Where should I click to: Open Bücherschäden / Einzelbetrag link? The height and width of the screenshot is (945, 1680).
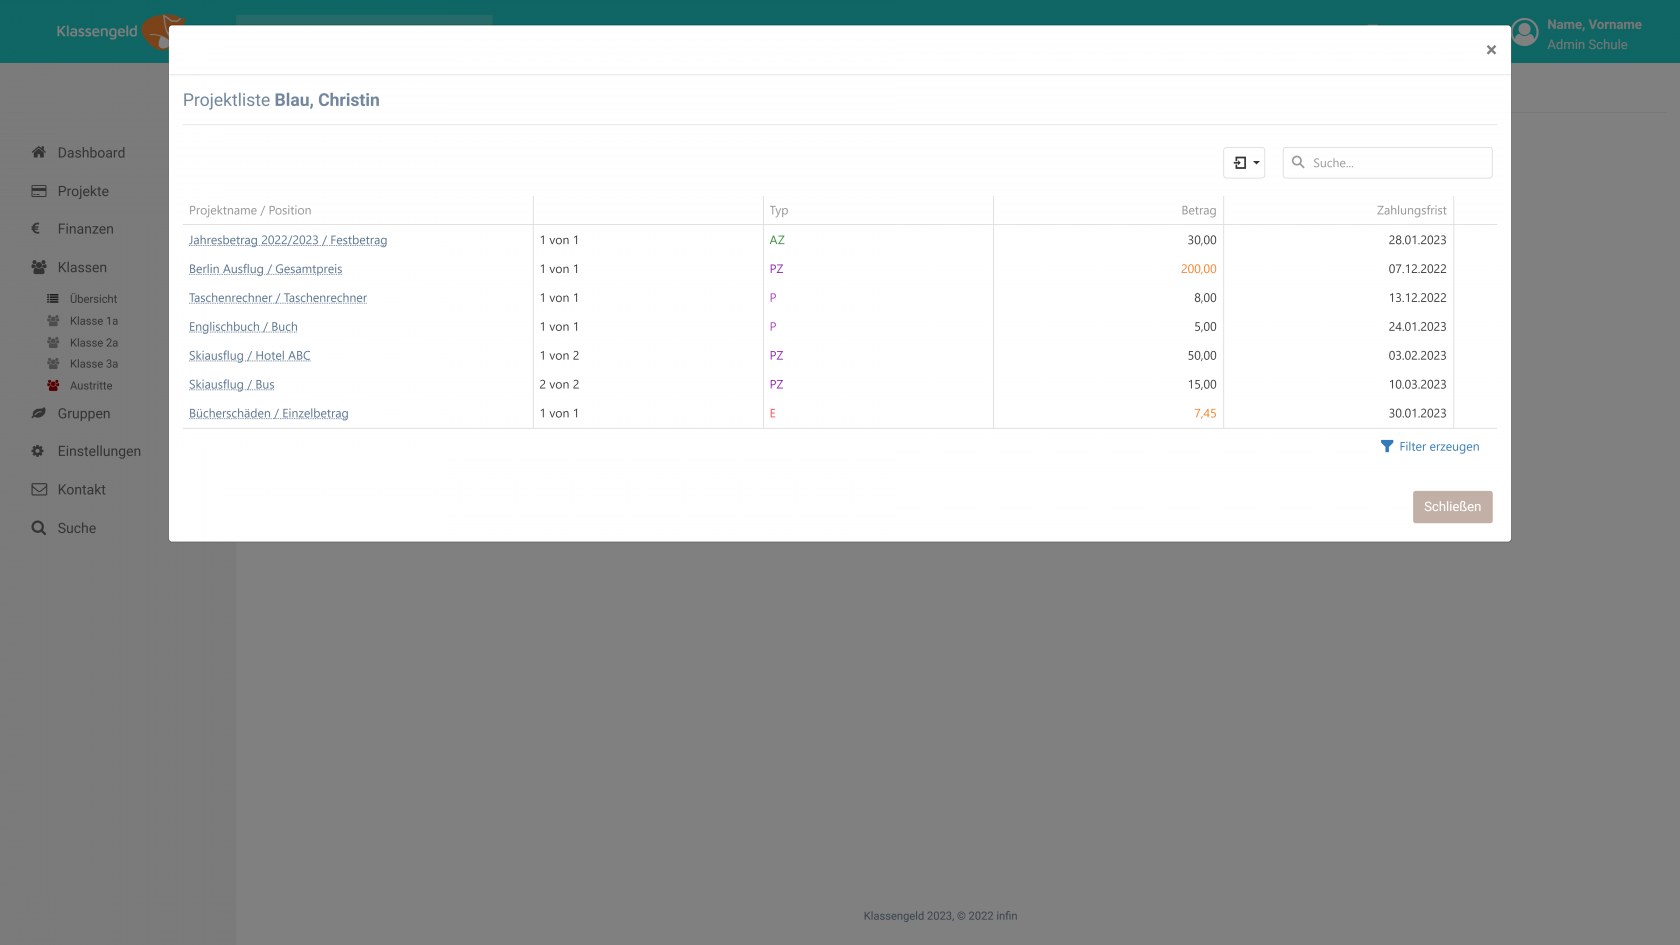coord(269,414)
